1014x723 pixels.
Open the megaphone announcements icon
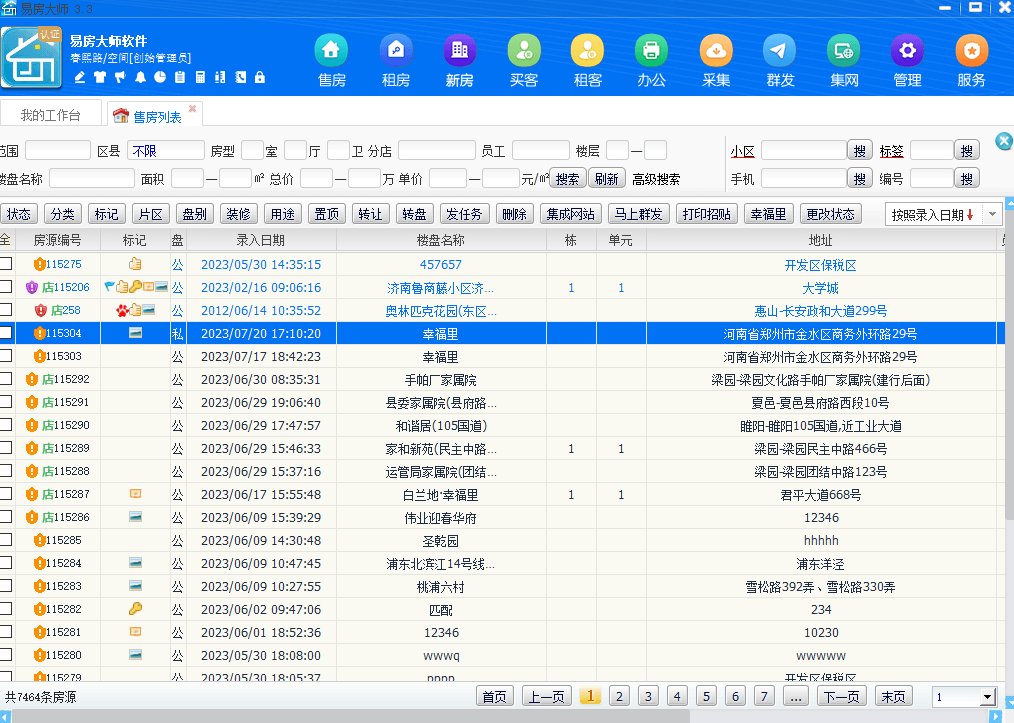120,77
